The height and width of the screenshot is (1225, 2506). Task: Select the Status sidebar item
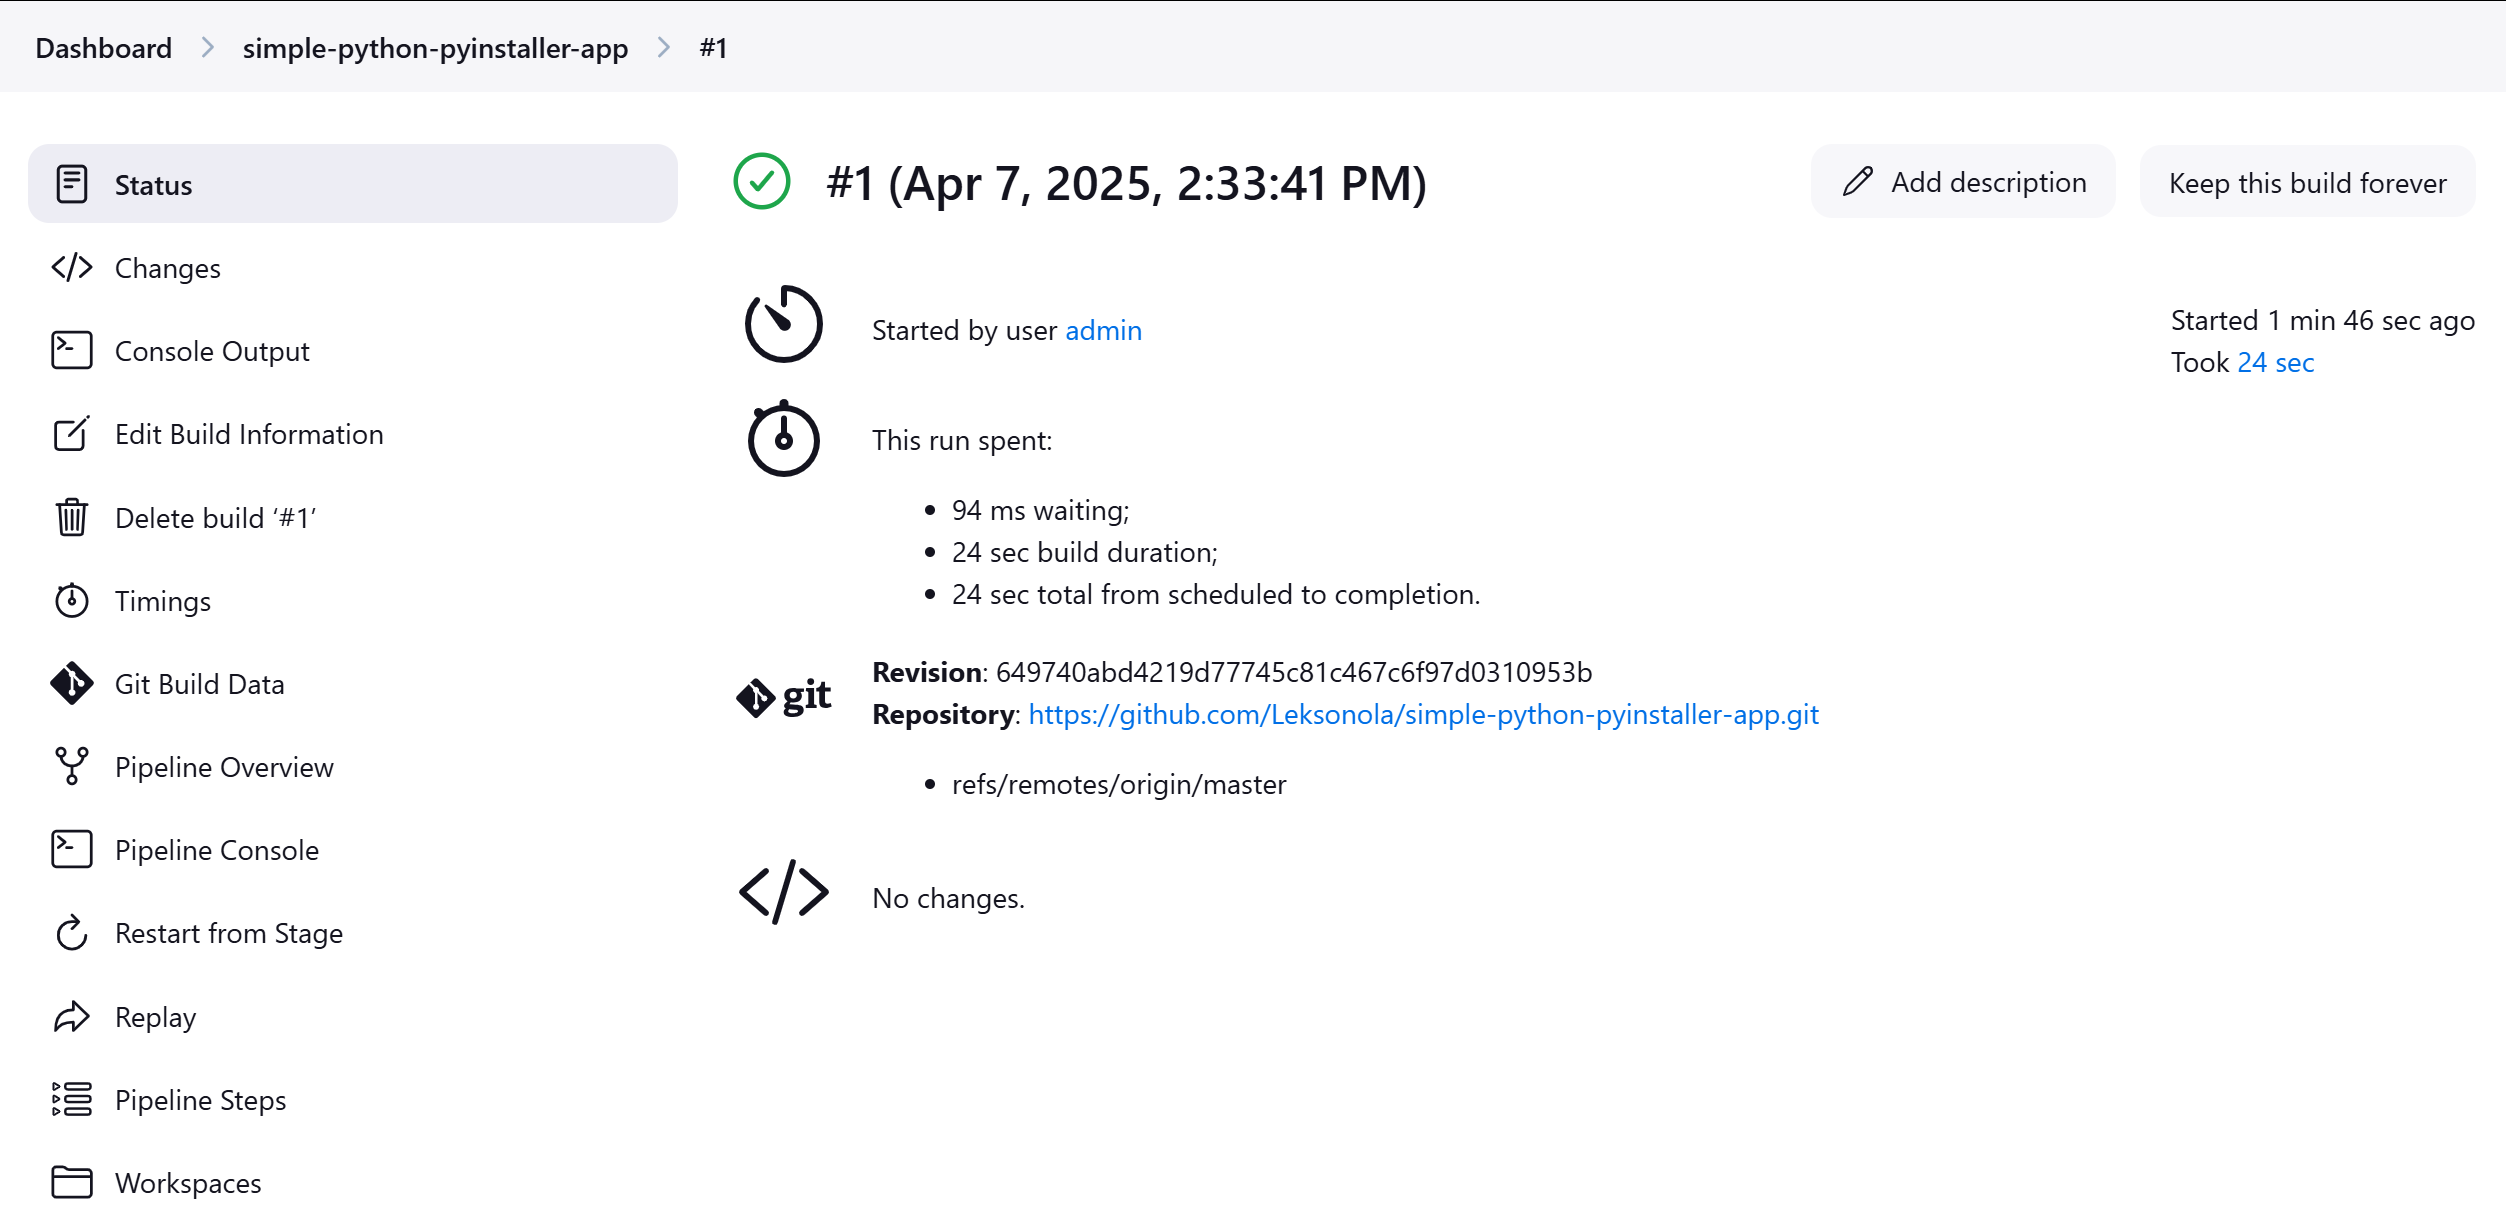(353, 184)
